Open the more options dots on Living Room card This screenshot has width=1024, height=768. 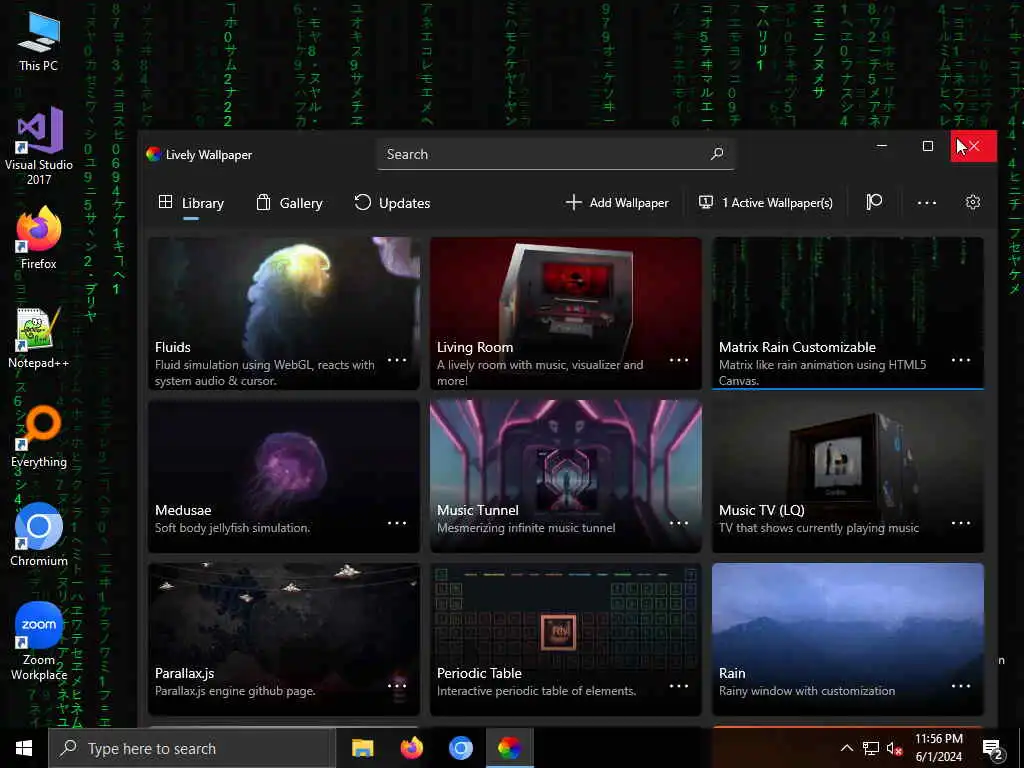[679, 360]
